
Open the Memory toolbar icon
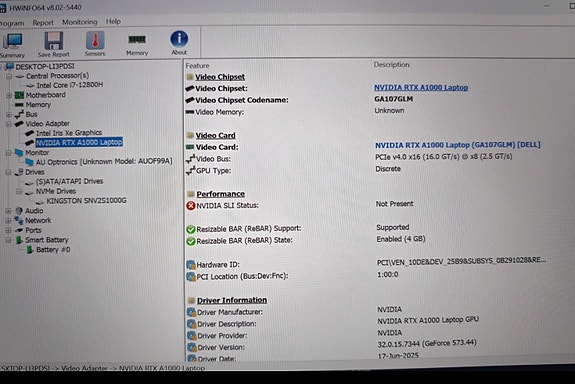[x=137, y=45]
